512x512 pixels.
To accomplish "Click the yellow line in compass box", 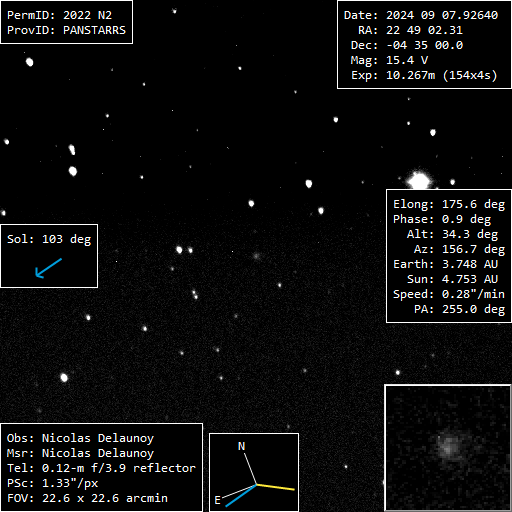I will (x=276, y=487).
